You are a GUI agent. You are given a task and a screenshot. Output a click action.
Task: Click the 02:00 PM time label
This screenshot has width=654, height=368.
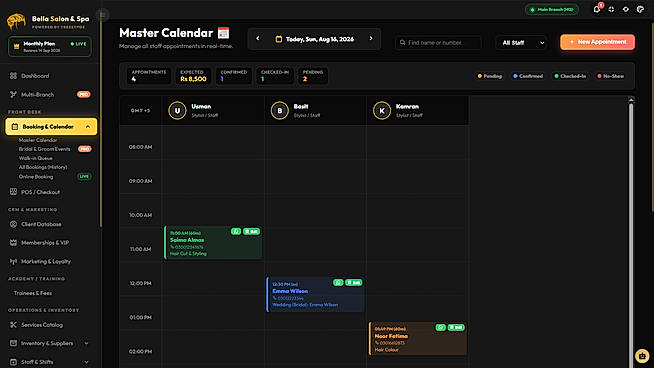click(141, 351)
